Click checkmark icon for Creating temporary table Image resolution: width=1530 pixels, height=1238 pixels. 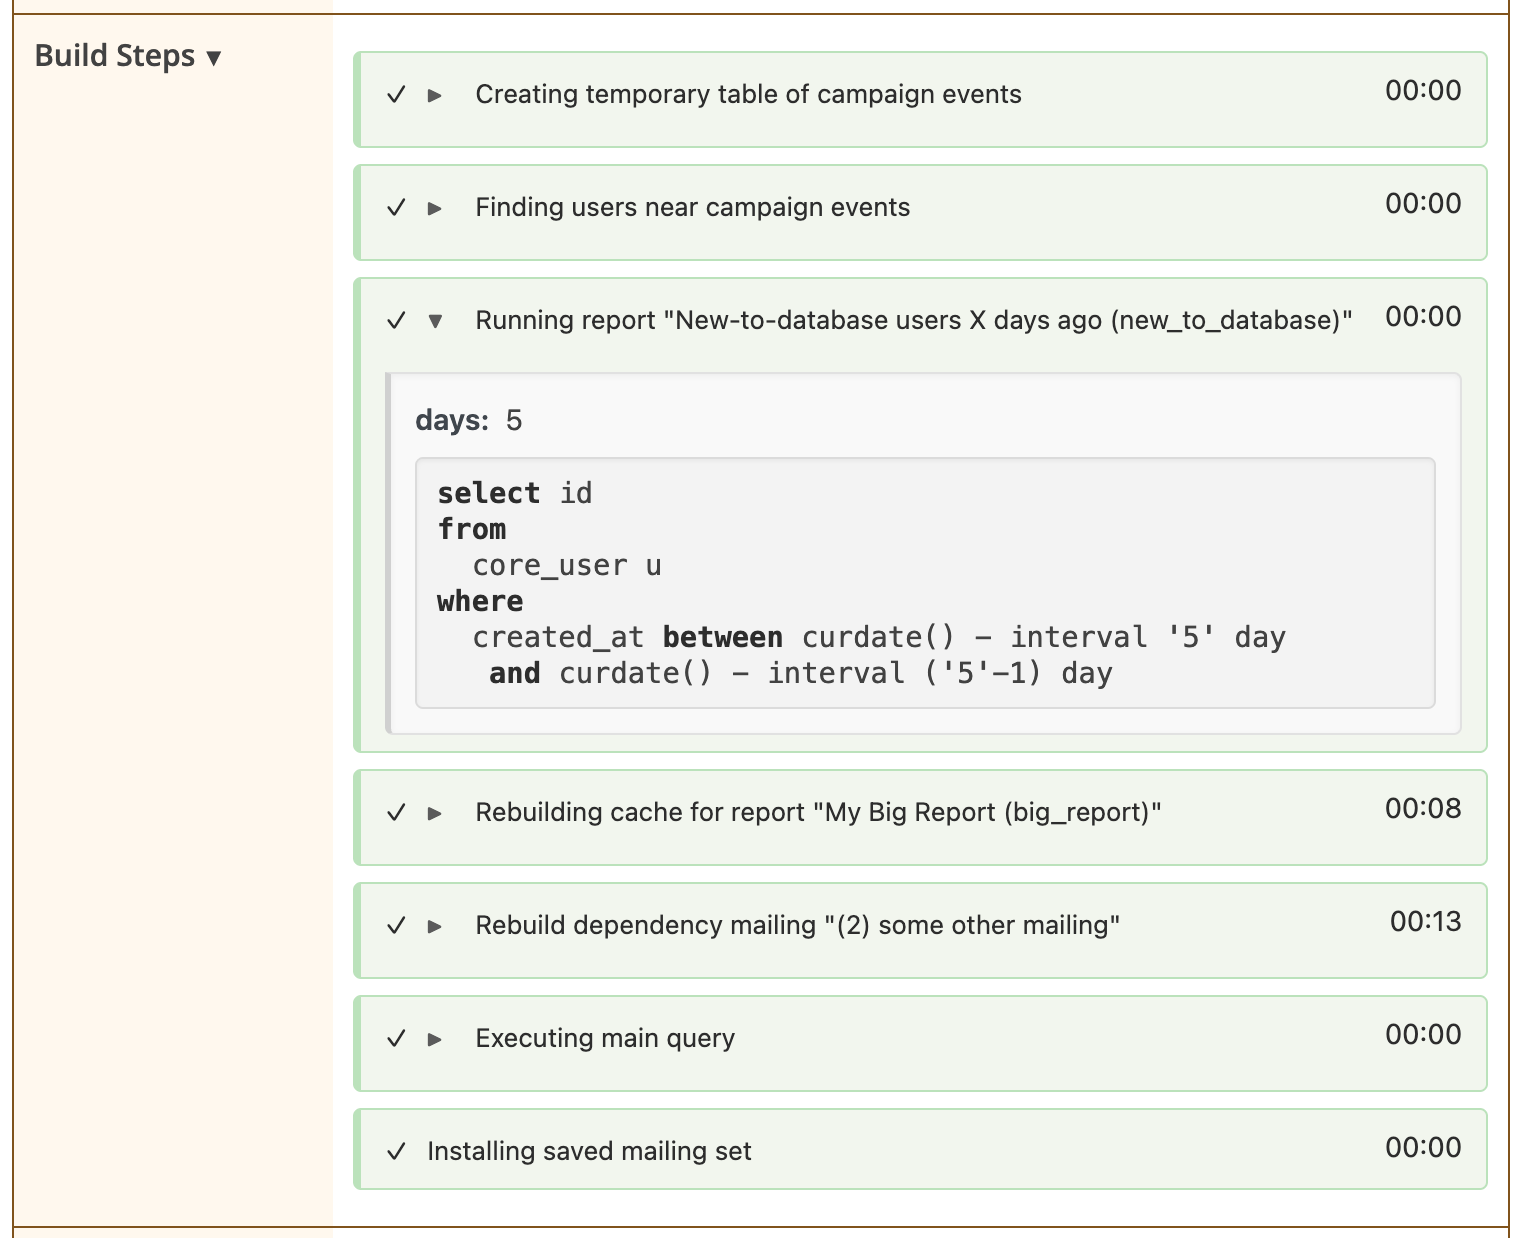point(397,95)
